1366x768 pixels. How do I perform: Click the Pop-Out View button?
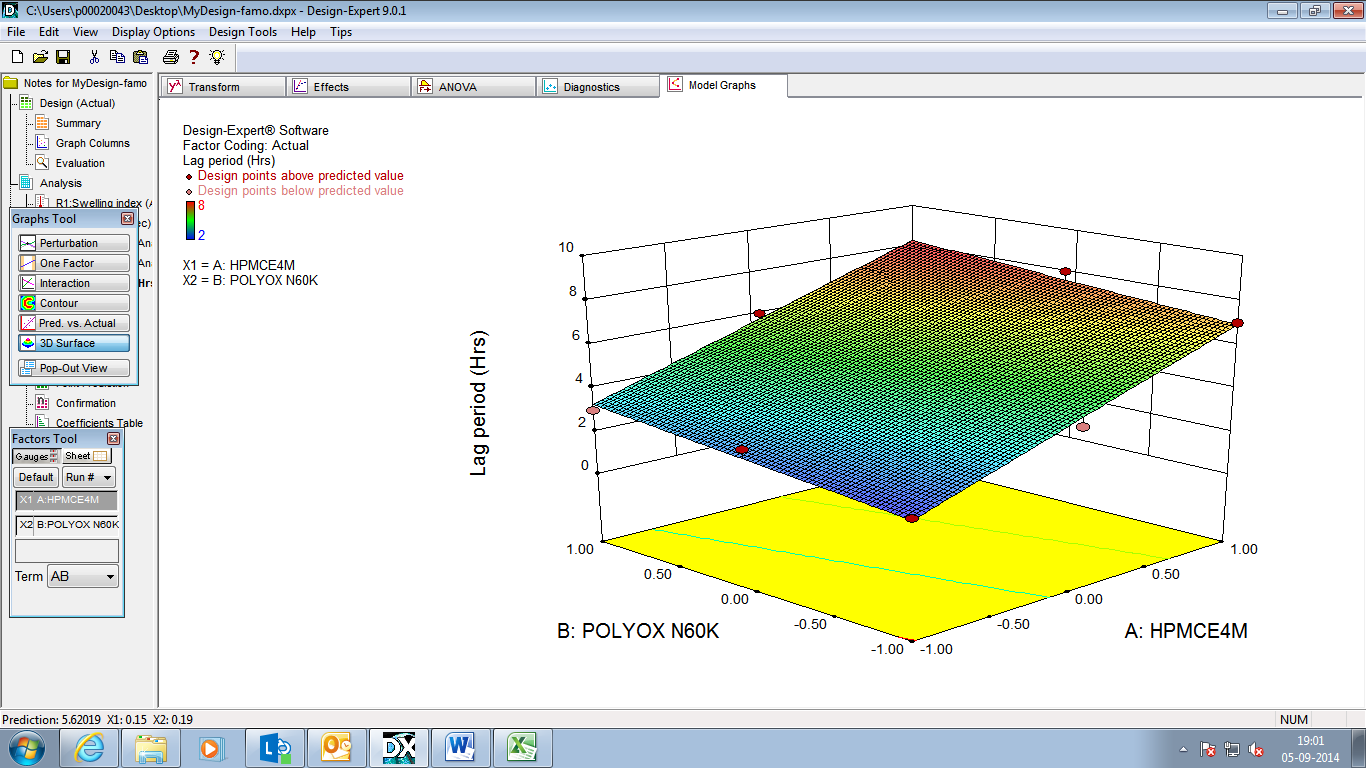73,368
